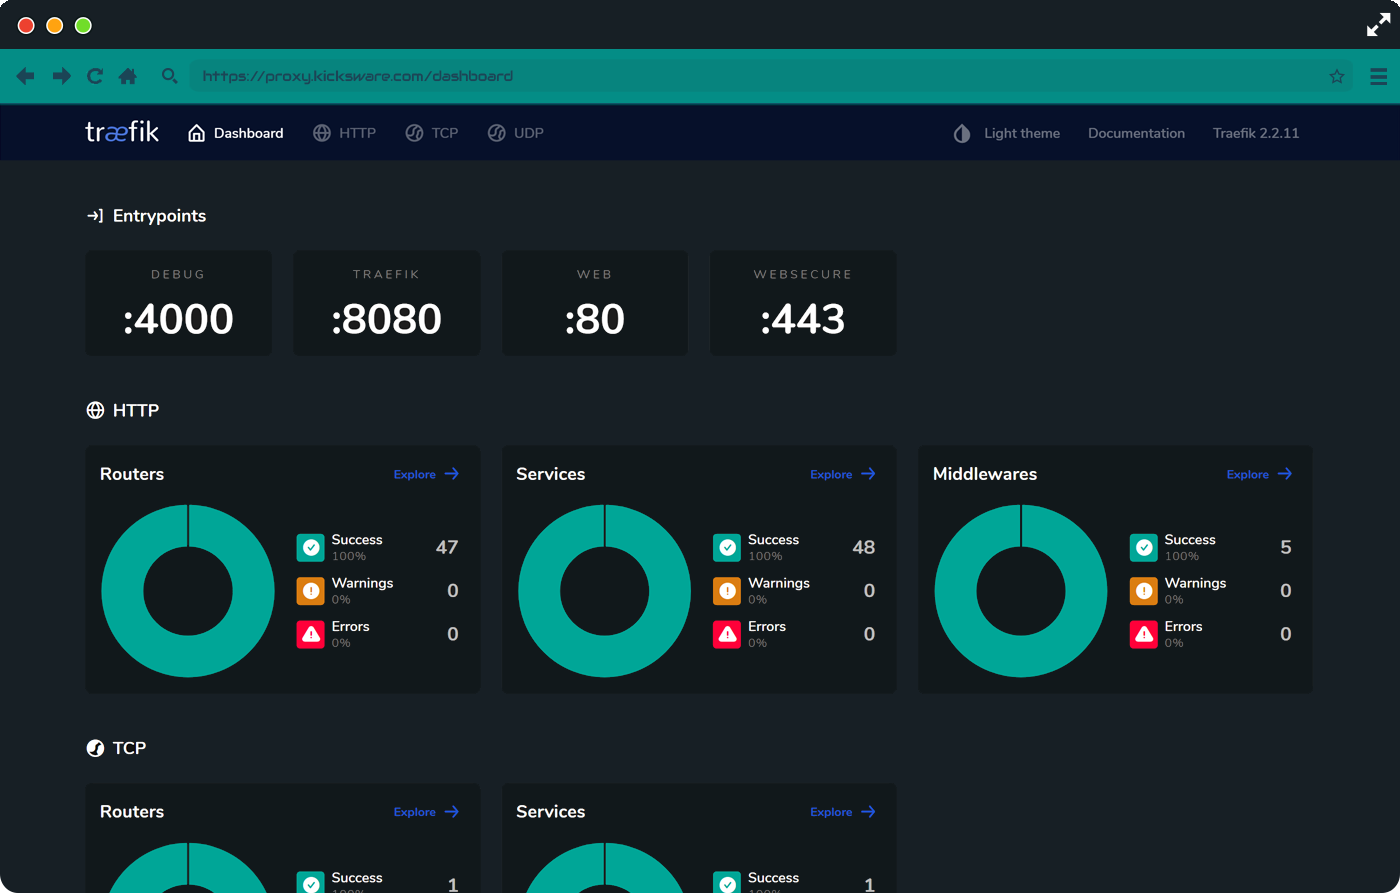Switch to the HTTP tab
1400x893 pixels.
click(x=345, y=133)
